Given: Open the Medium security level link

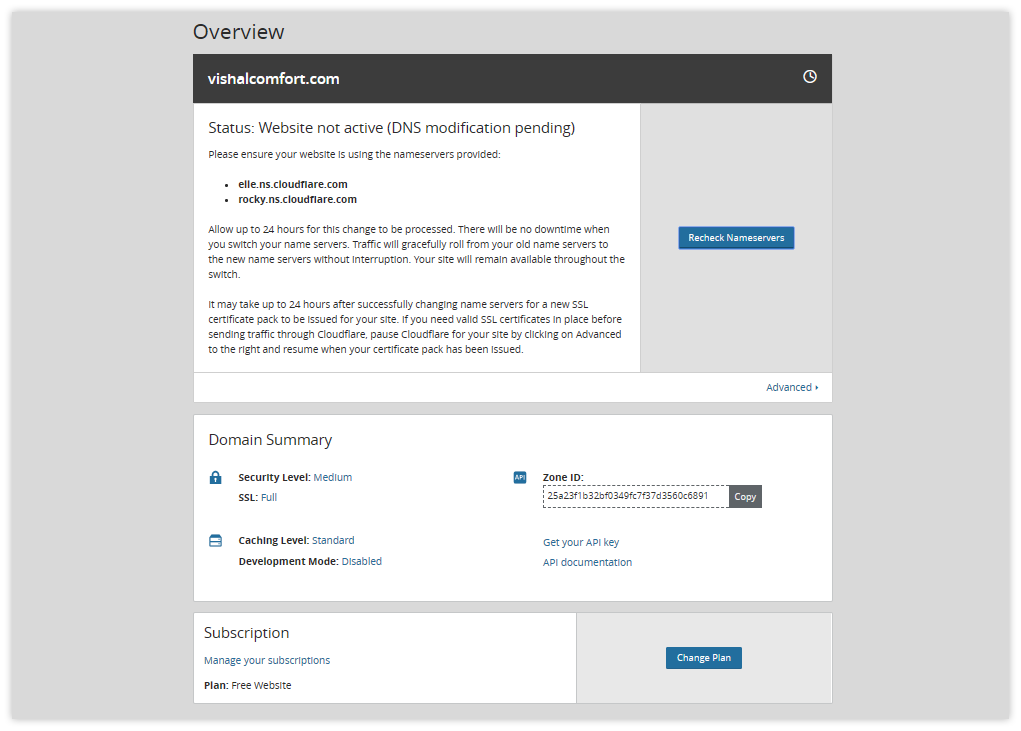Looking at the screenshot, I should point(333,477).
